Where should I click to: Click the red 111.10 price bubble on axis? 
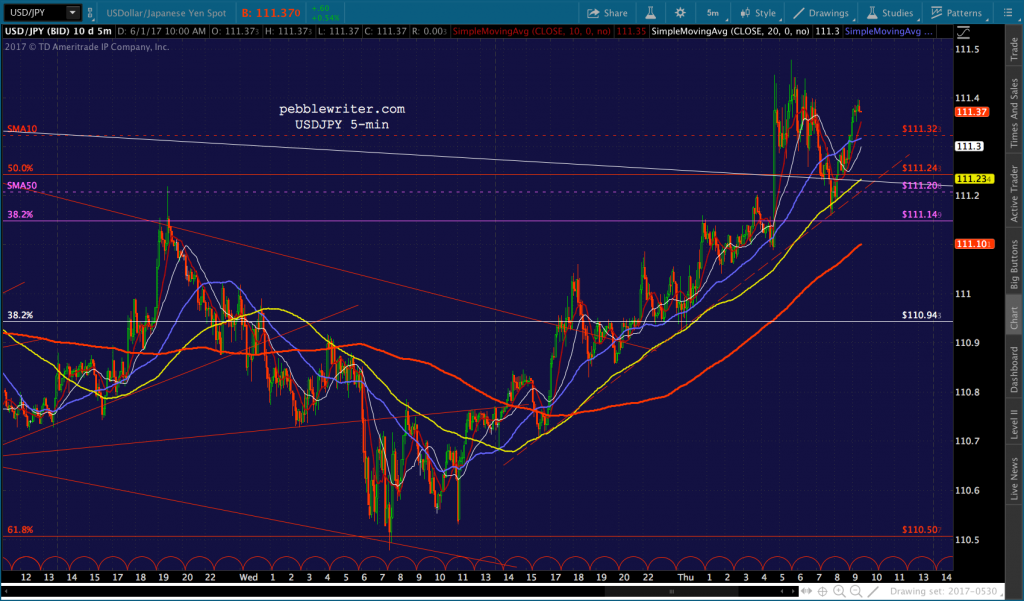click(x=974, y=244)
